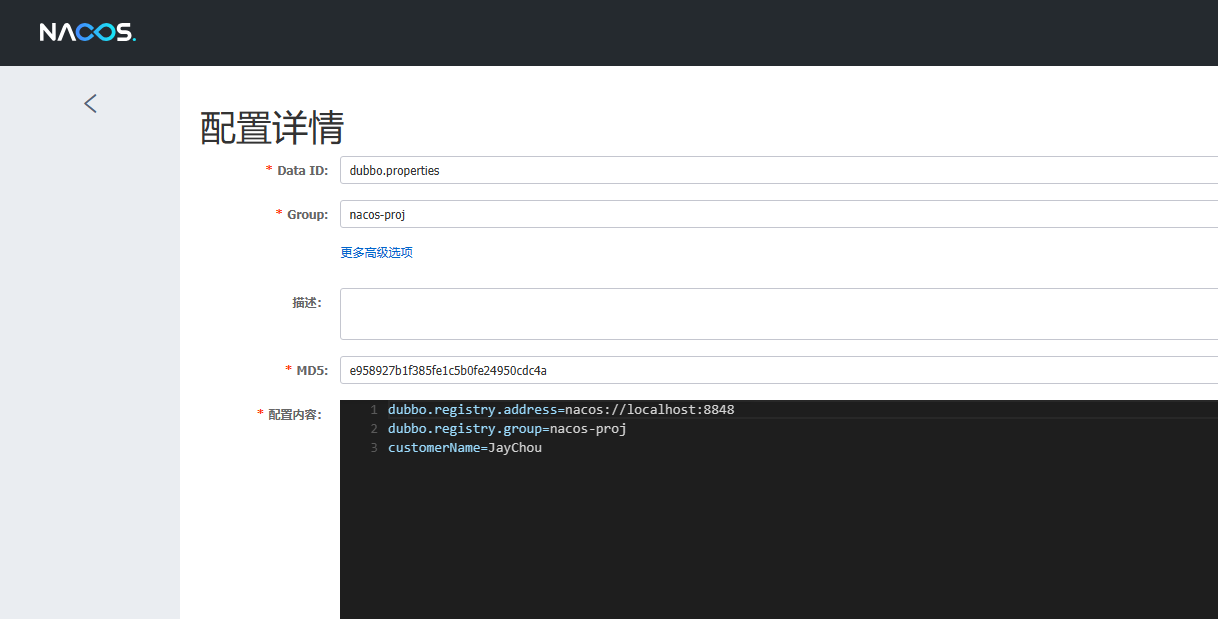Go back using the left chevron arrow
Image resolution: width=1218 pixels, height=619 pixels.
90,103
